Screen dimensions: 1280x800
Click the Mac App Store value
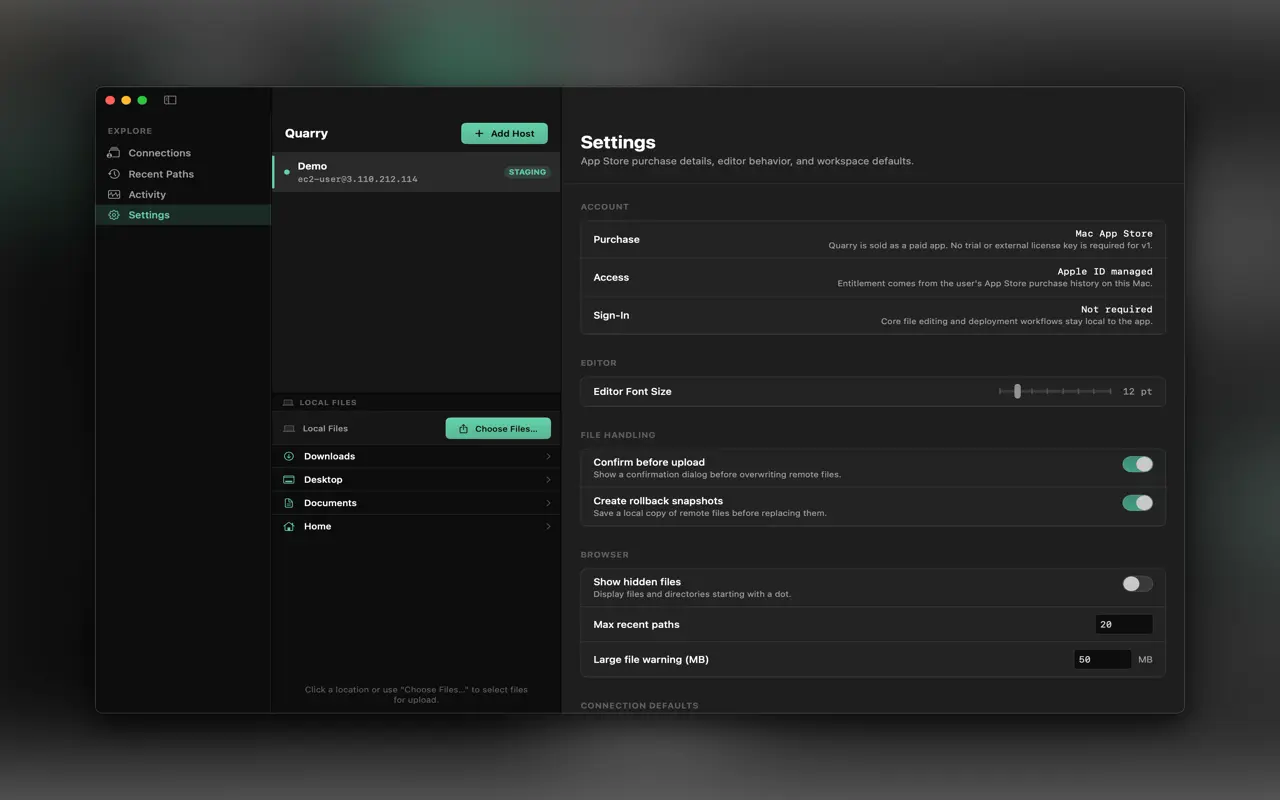[1114, 234]
